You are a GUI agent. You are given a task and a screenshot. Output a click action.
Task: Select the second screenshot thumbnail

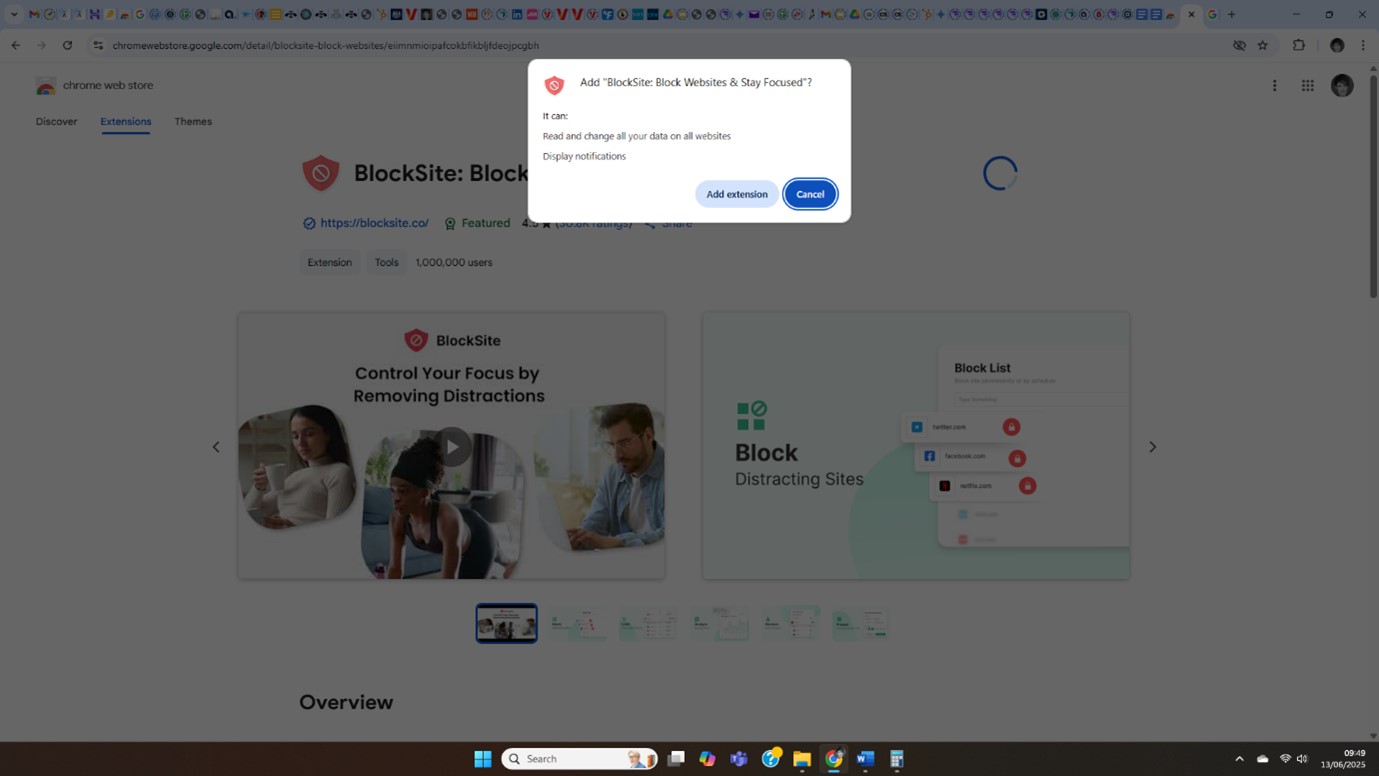point(577,622)
